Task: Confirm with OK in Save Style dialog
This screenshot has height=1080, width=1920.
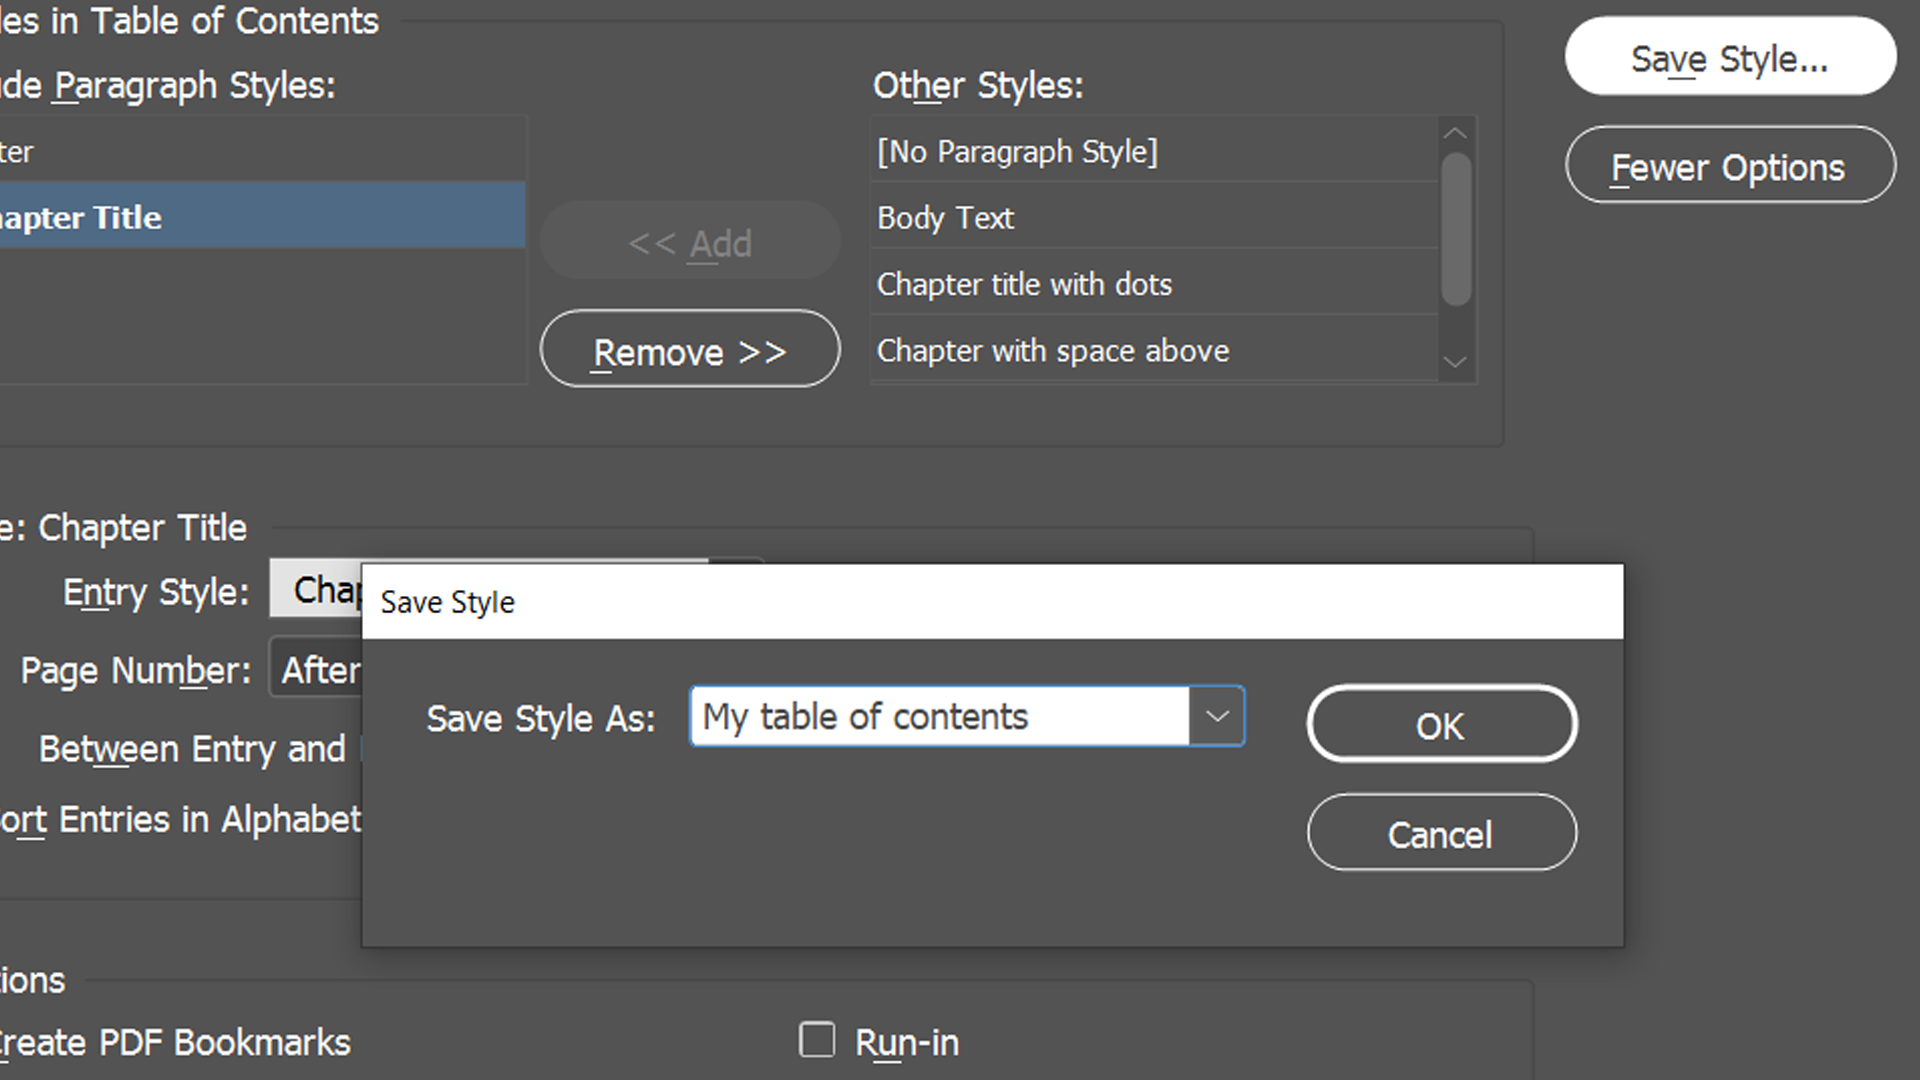Action: (x=1440, y=725)
